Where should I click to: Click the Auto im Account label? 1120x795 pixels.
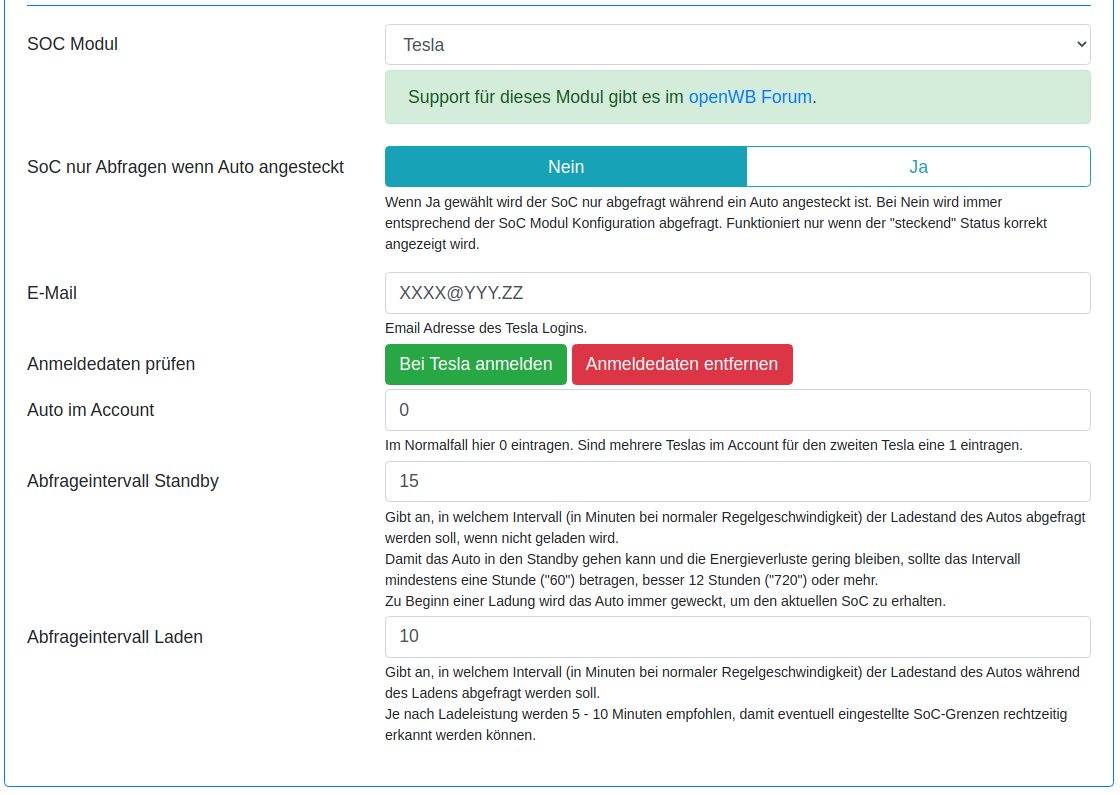click(x=91, y=410)
